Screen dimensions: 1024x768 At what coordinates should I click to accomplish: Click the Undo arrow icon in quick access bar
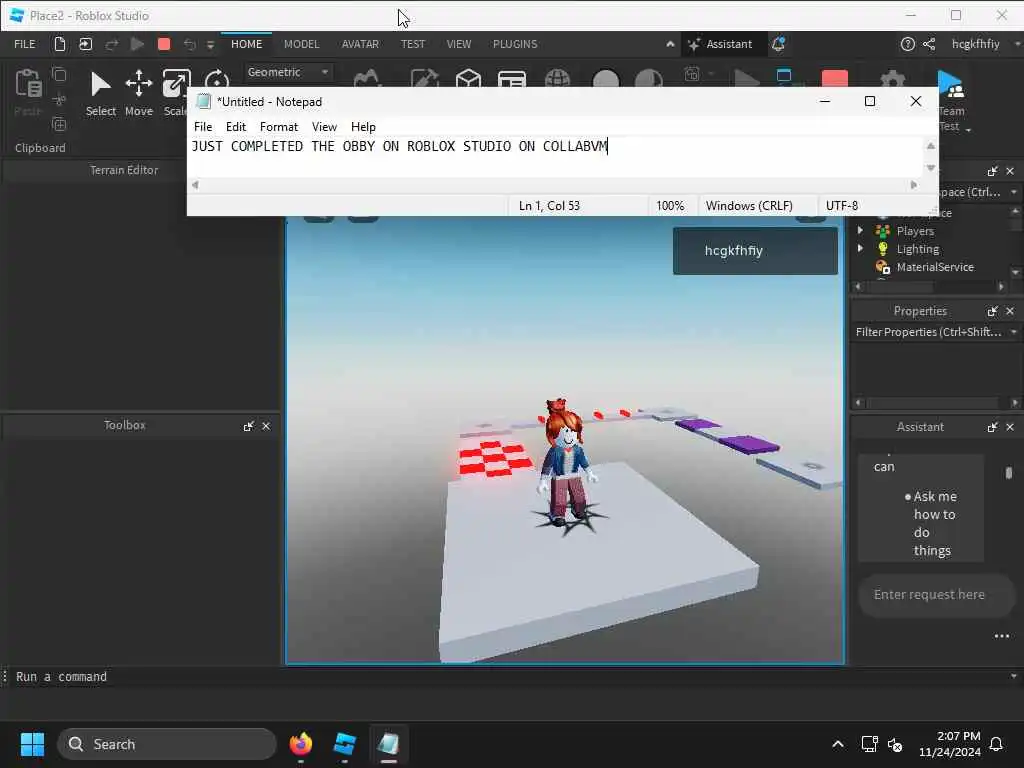pyautogui.click(x=189, y=44)
